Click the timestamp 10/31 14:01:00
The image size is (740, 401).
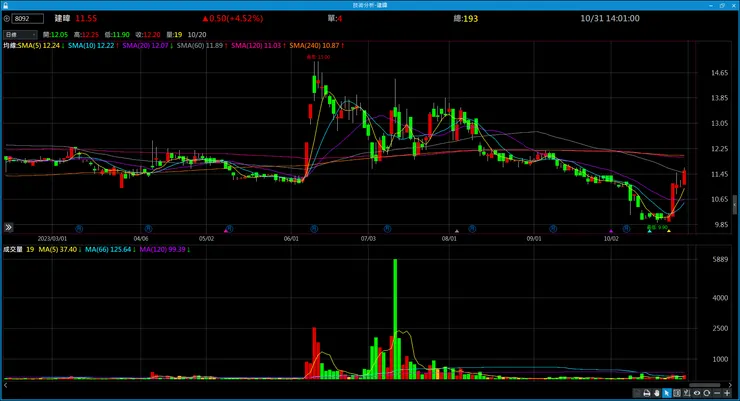click(610, 18)
